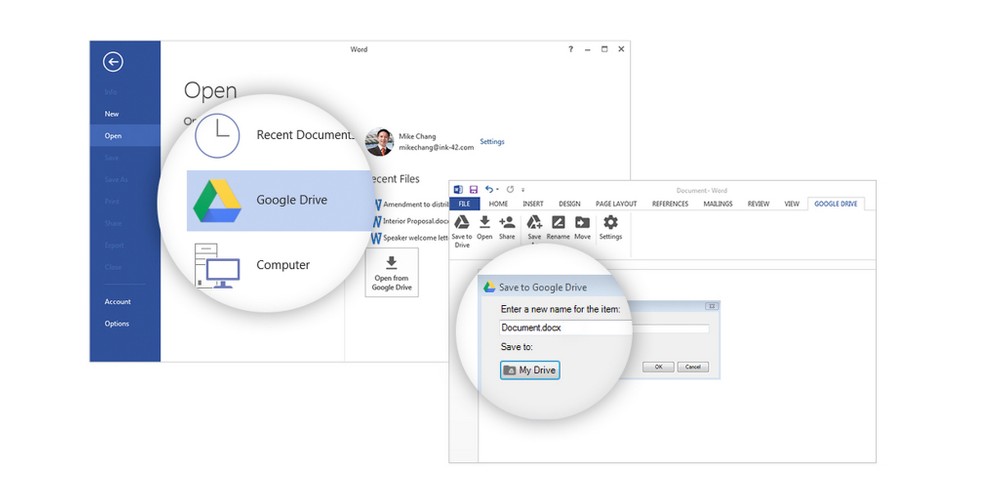Viewport: 1000px width, 493px height.
Task: Switch to the MAILINGS tab
Action: pos(718,204)
